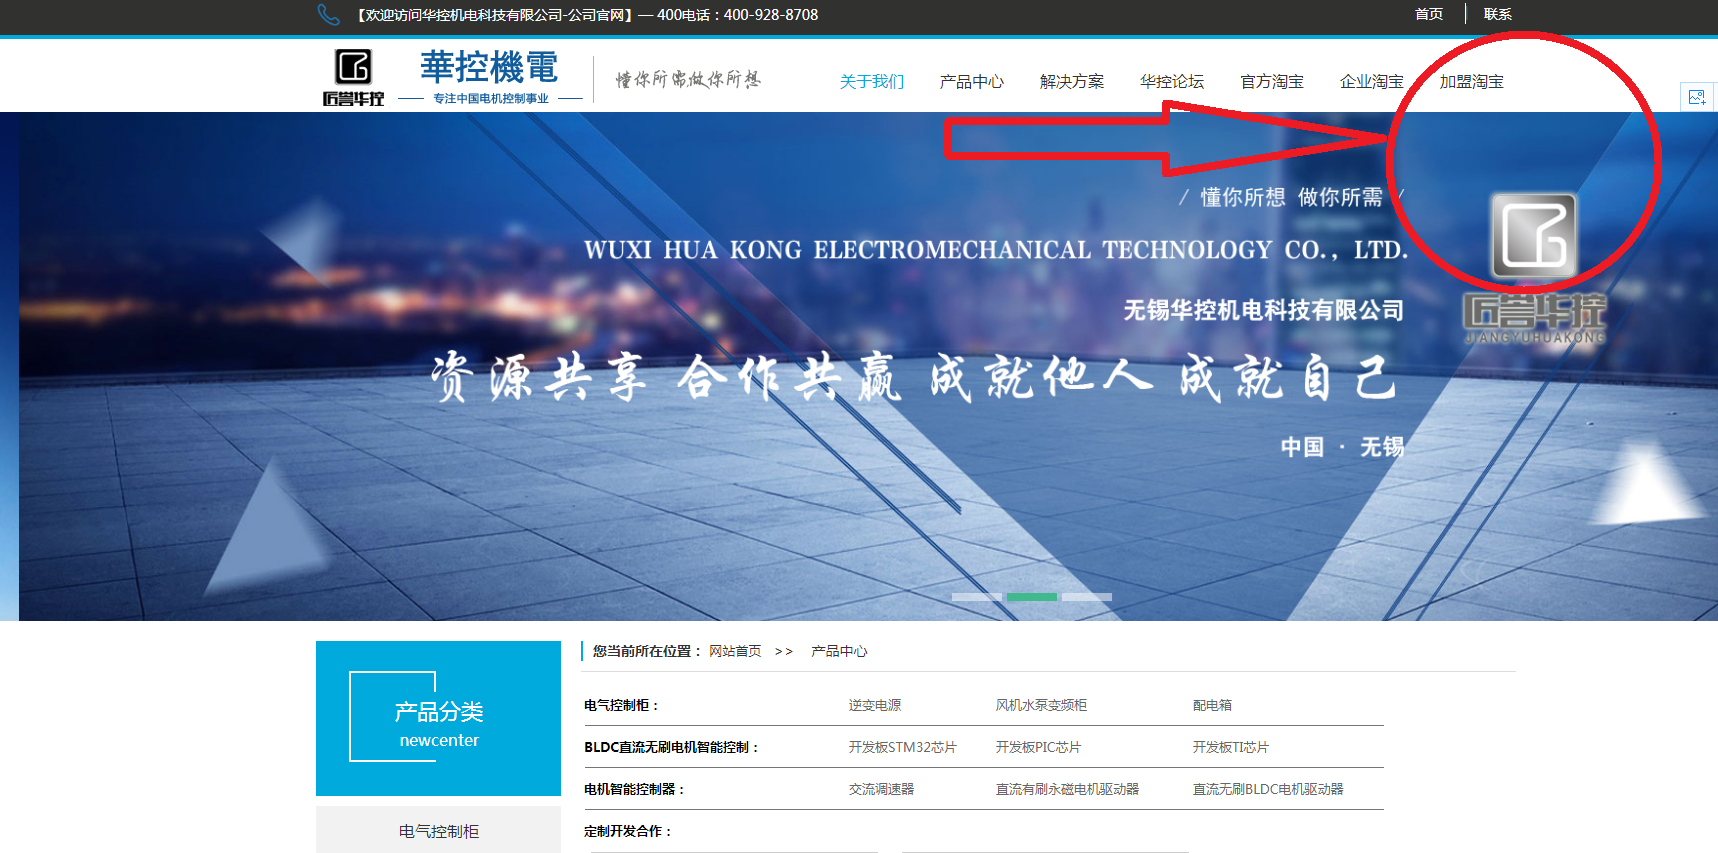Open the 风机水泵变频柜 category

tap(1041, 705)
